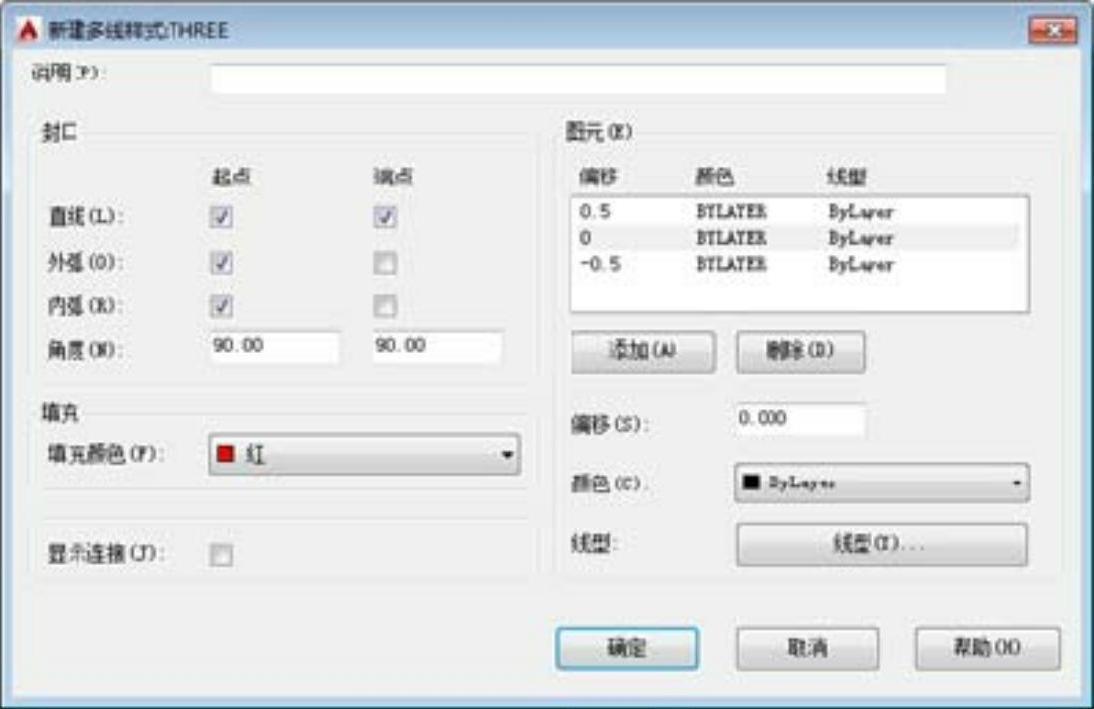Click the black ByLayer color swatch

[751, 482]
